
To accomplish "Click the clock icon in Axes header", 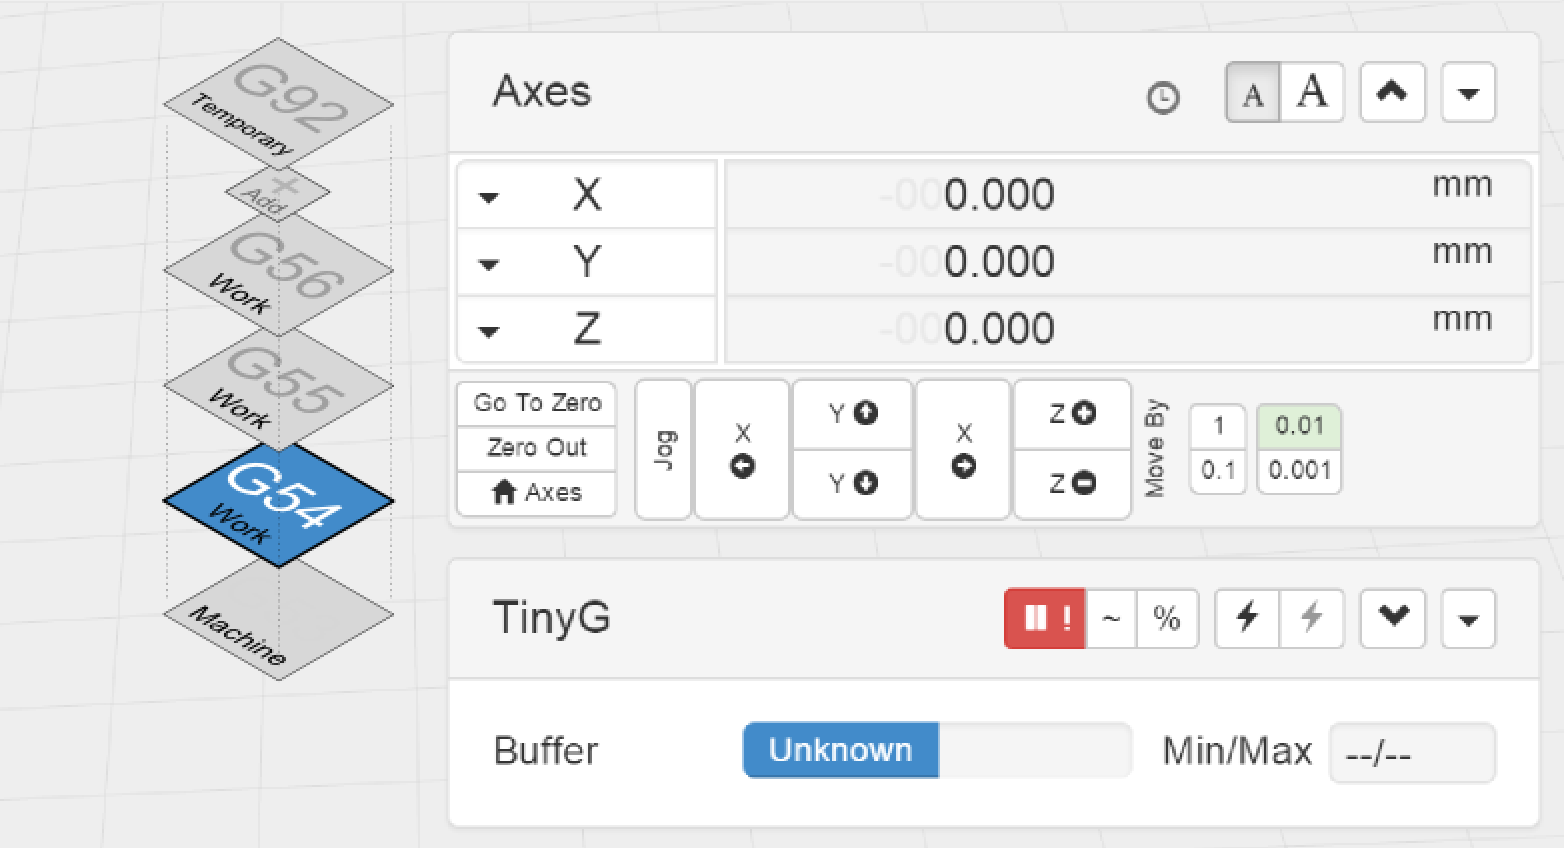I will click(1162, 97).
